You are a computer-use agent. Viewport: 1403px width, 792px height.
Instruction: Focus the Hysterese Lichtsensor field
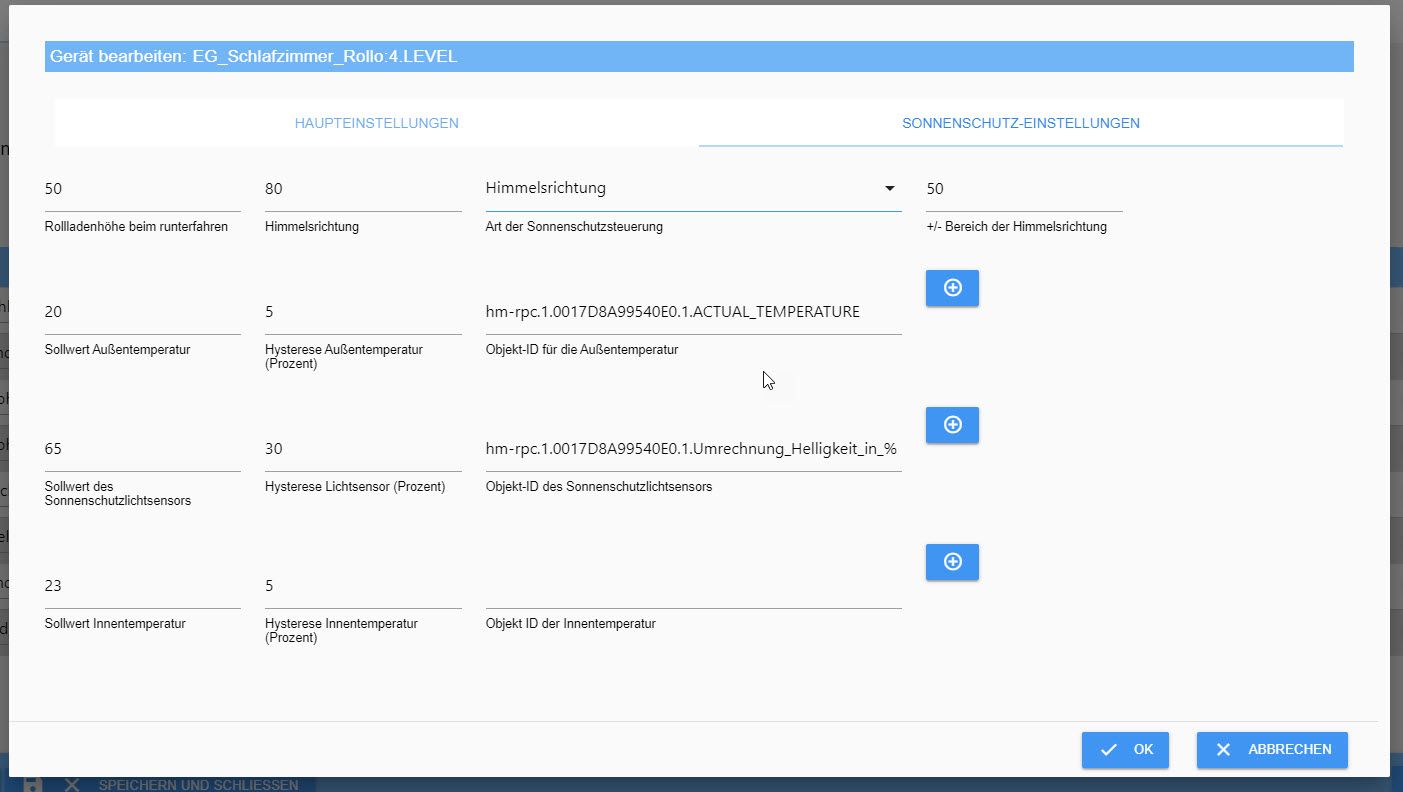point(363,450)
